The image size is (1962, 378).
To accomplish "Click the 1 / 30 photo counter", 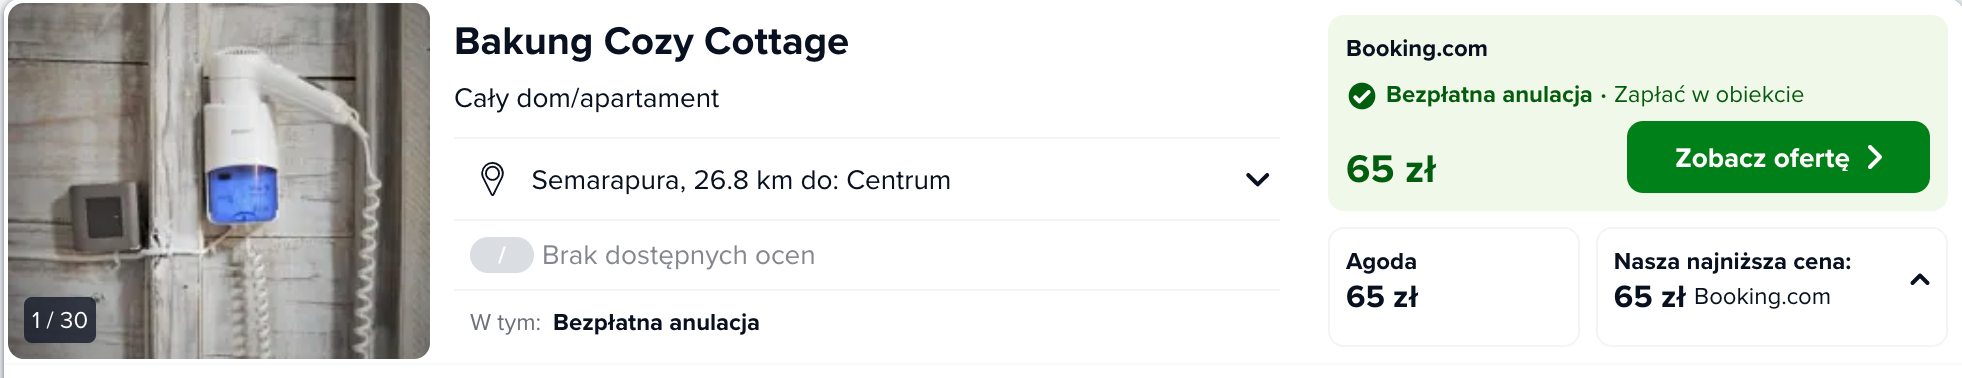I will (x=60, y=320).
